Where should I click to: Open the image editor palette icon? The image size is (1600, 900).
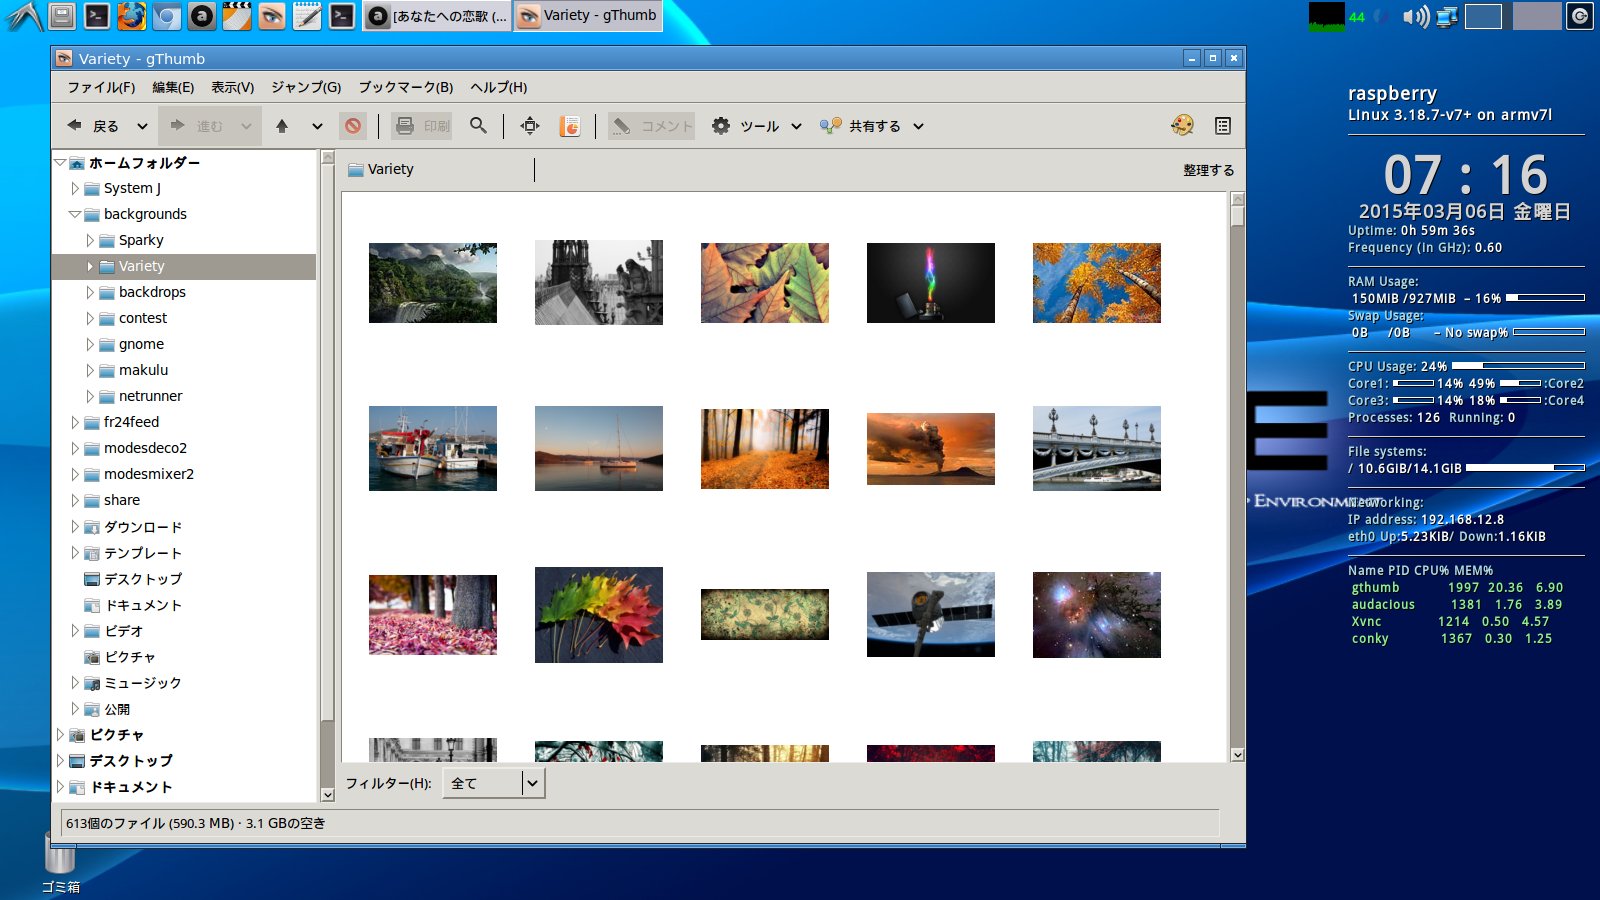coord(1182,126)
